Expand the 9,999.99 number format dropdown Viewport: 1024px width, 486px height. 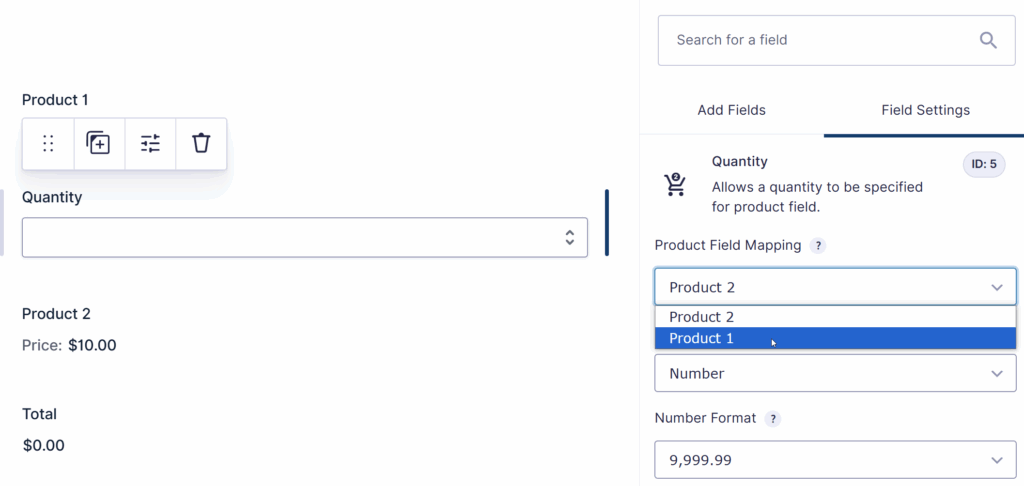pyautogui.click(x=835, y=460)
